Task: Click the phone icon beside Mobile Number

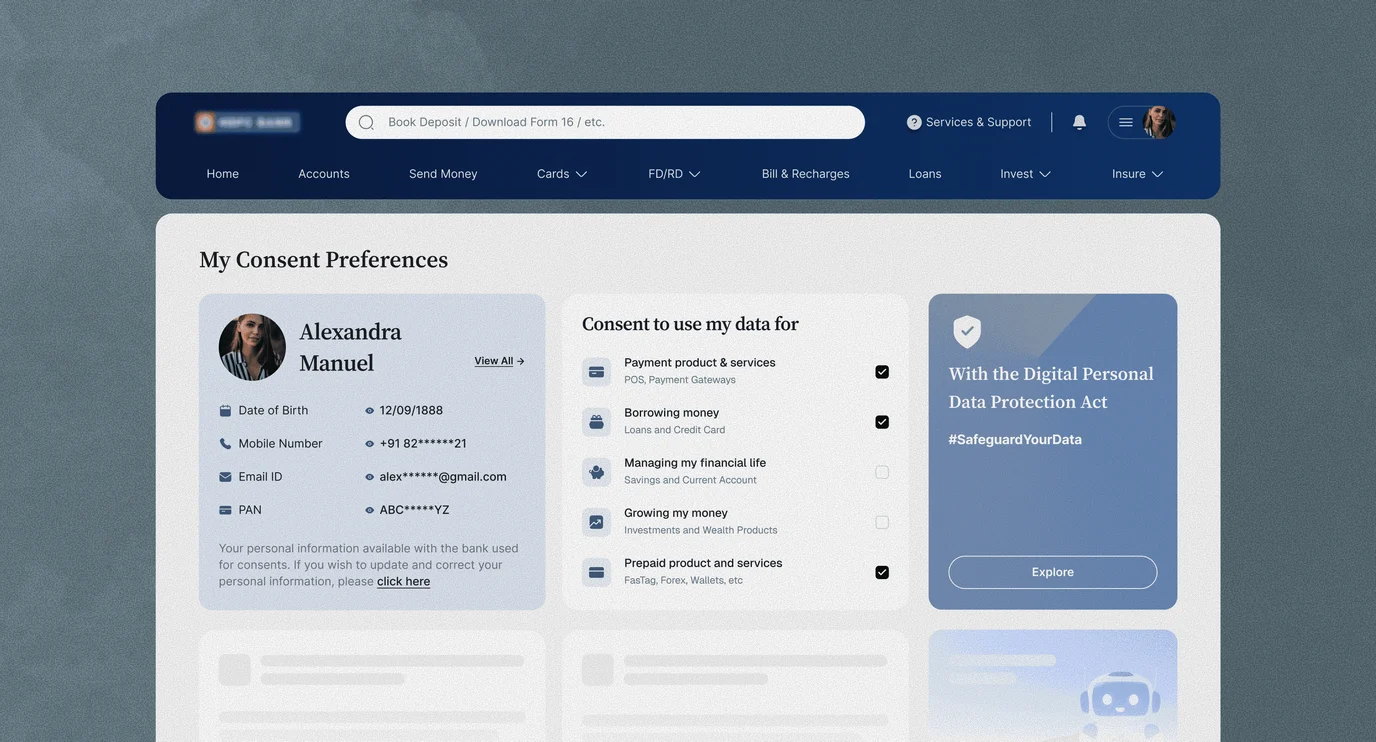Action: click(x=225, y=444)
